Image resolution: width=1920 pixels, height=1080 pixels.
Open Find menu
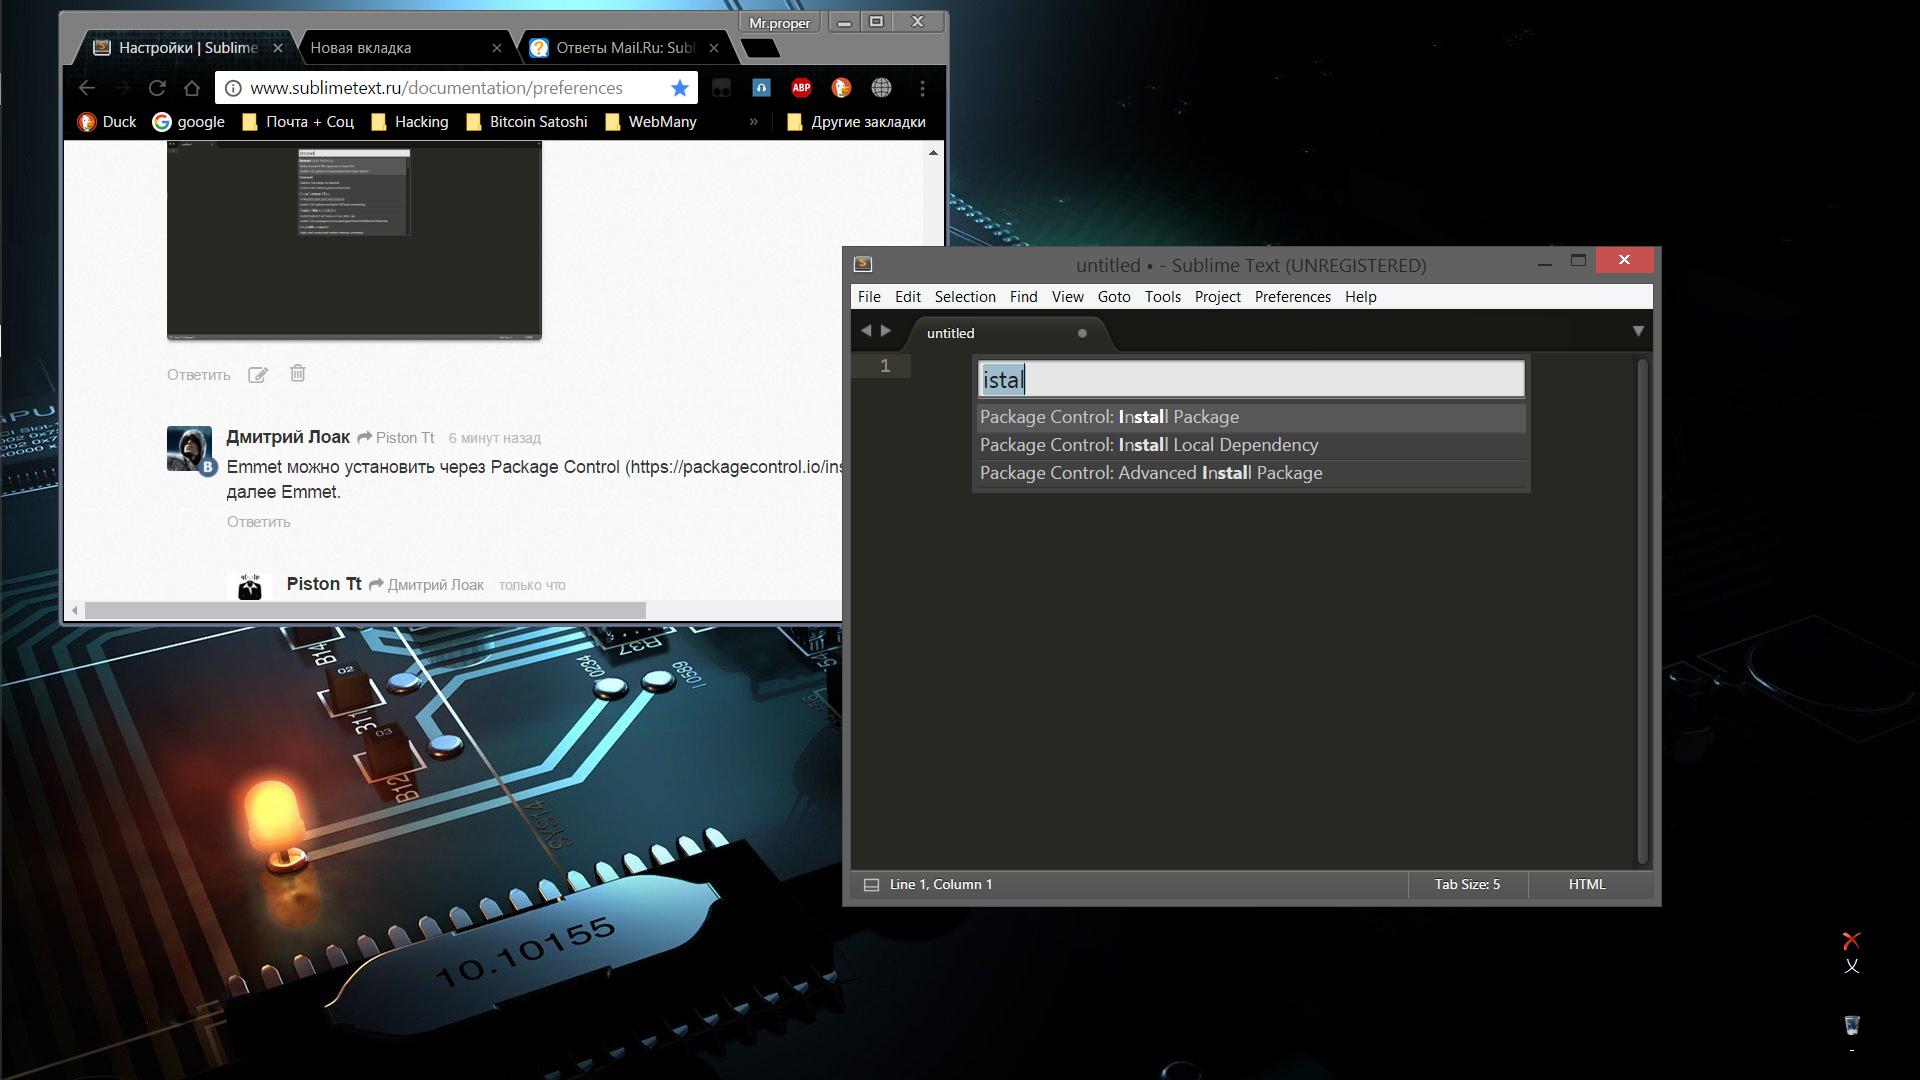(1023, 297)
